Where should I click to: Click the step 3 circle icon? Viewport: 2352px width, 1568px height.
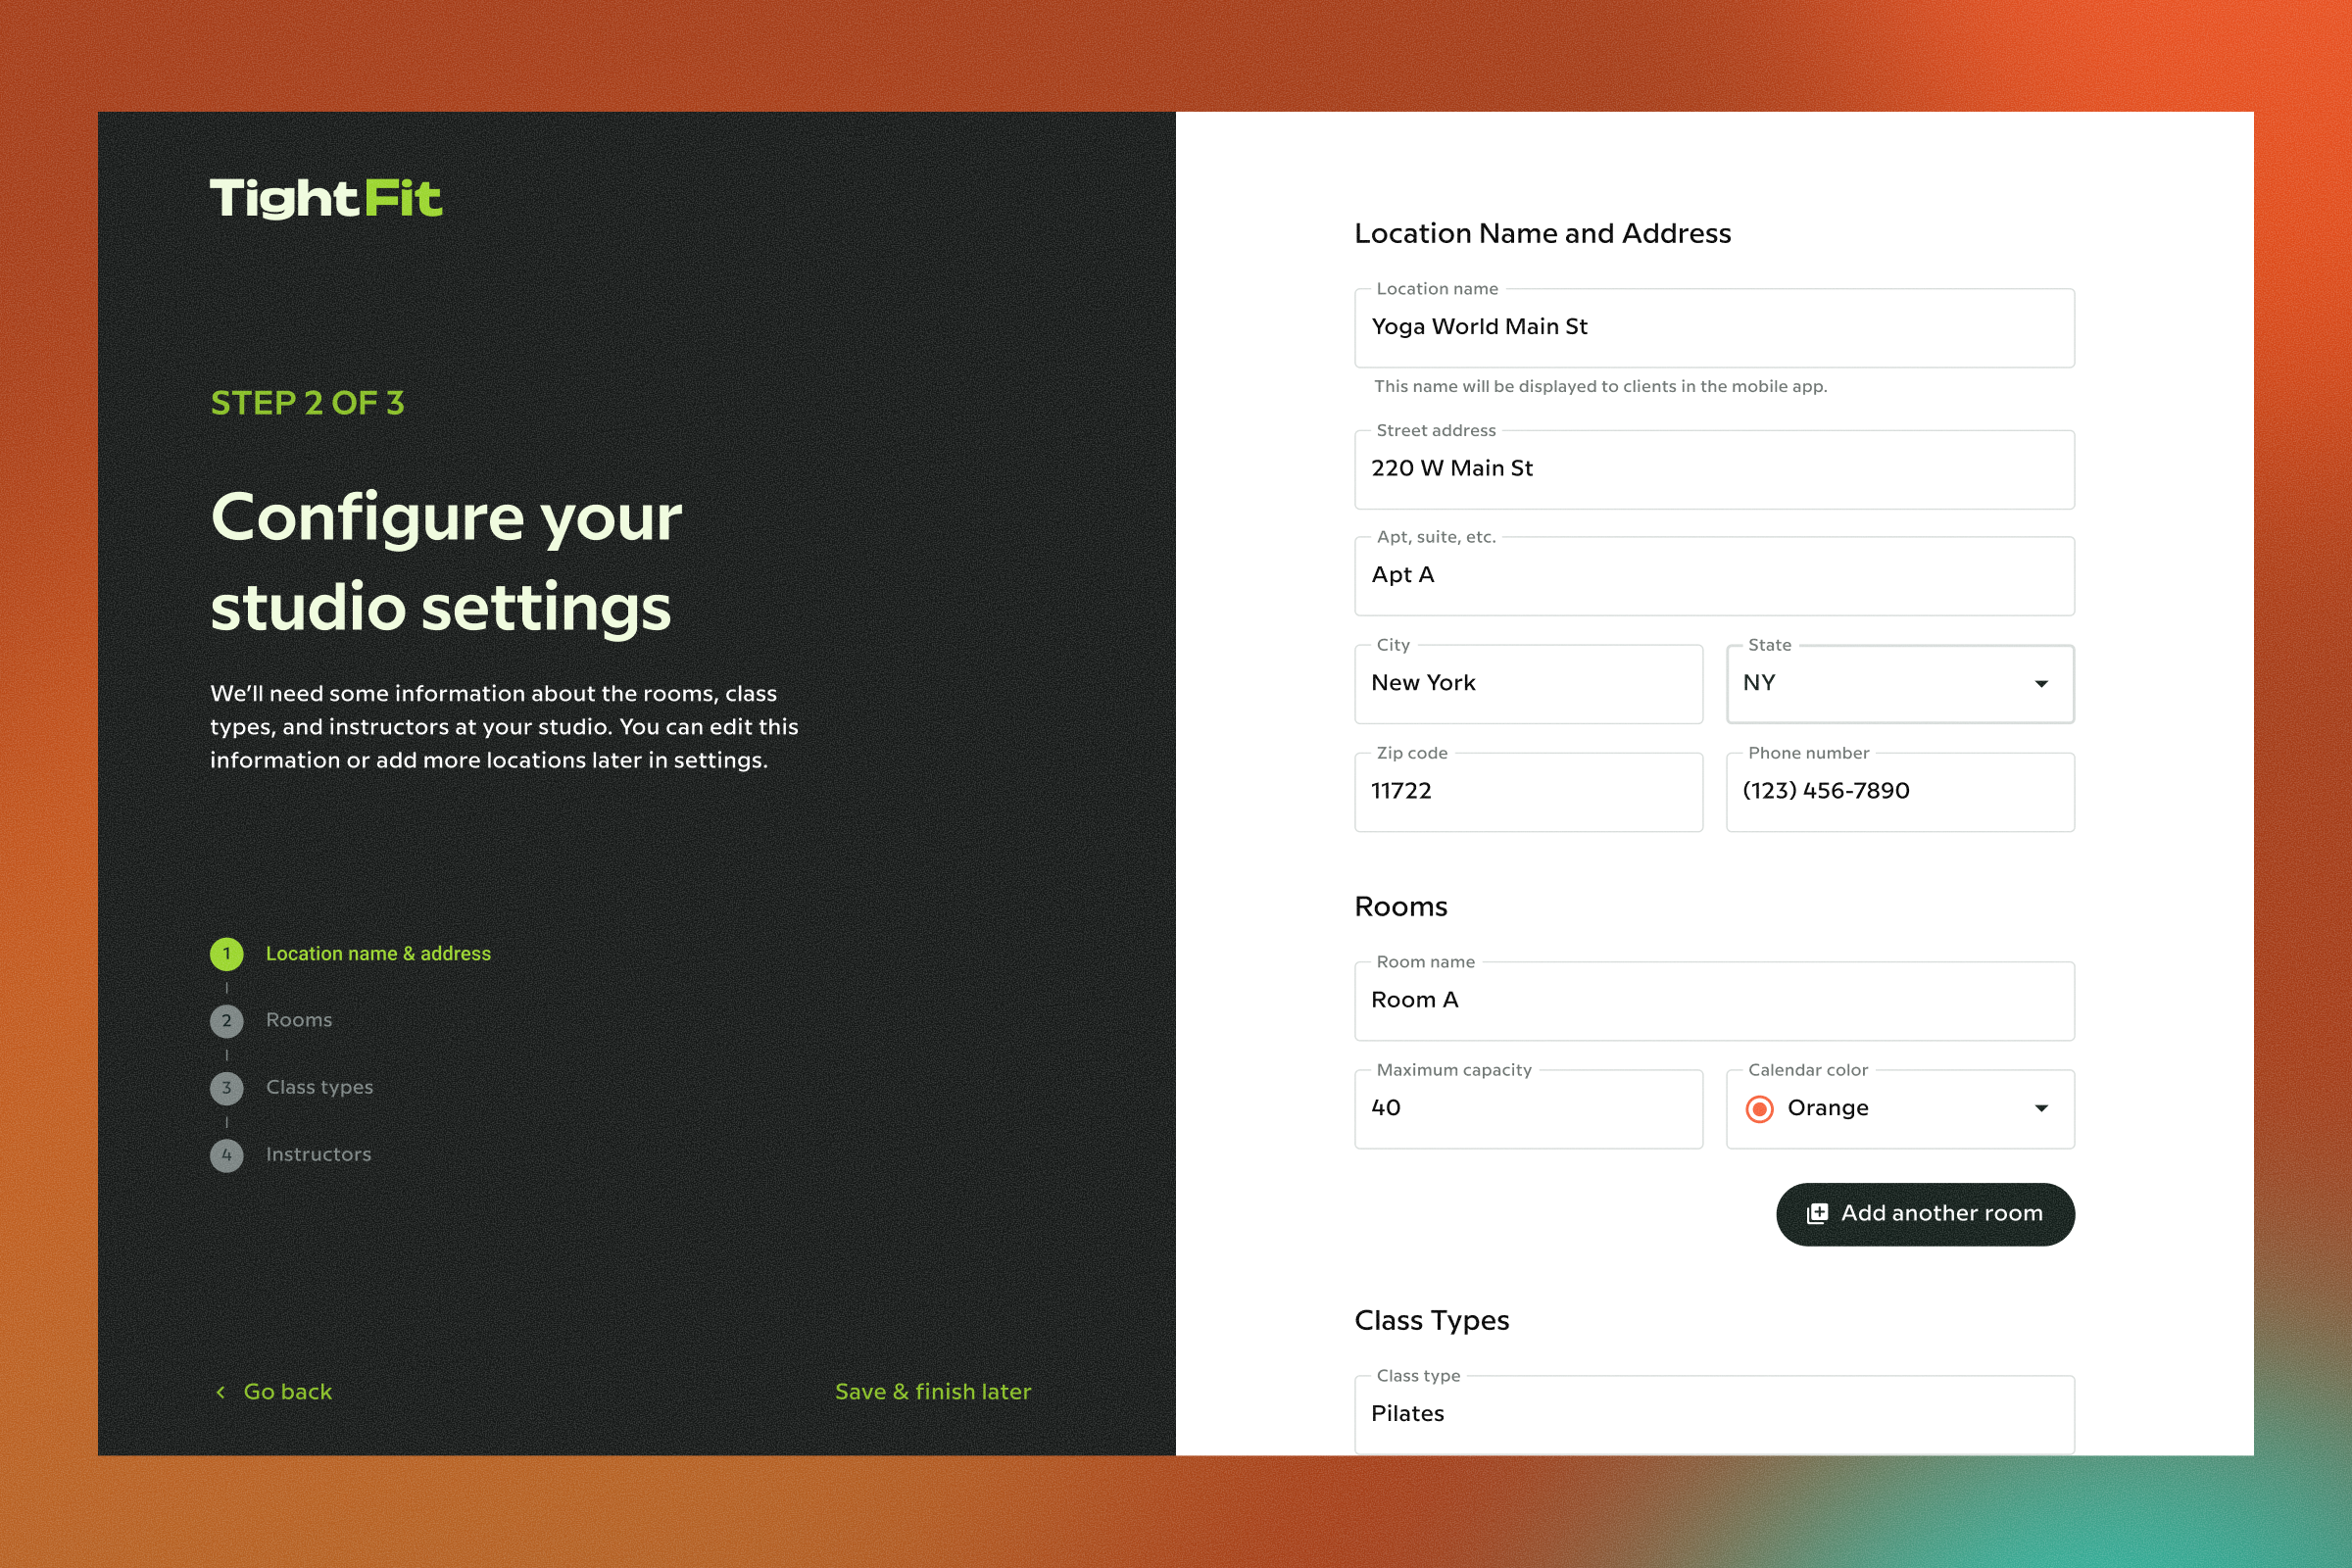[x=227, y=1088]
